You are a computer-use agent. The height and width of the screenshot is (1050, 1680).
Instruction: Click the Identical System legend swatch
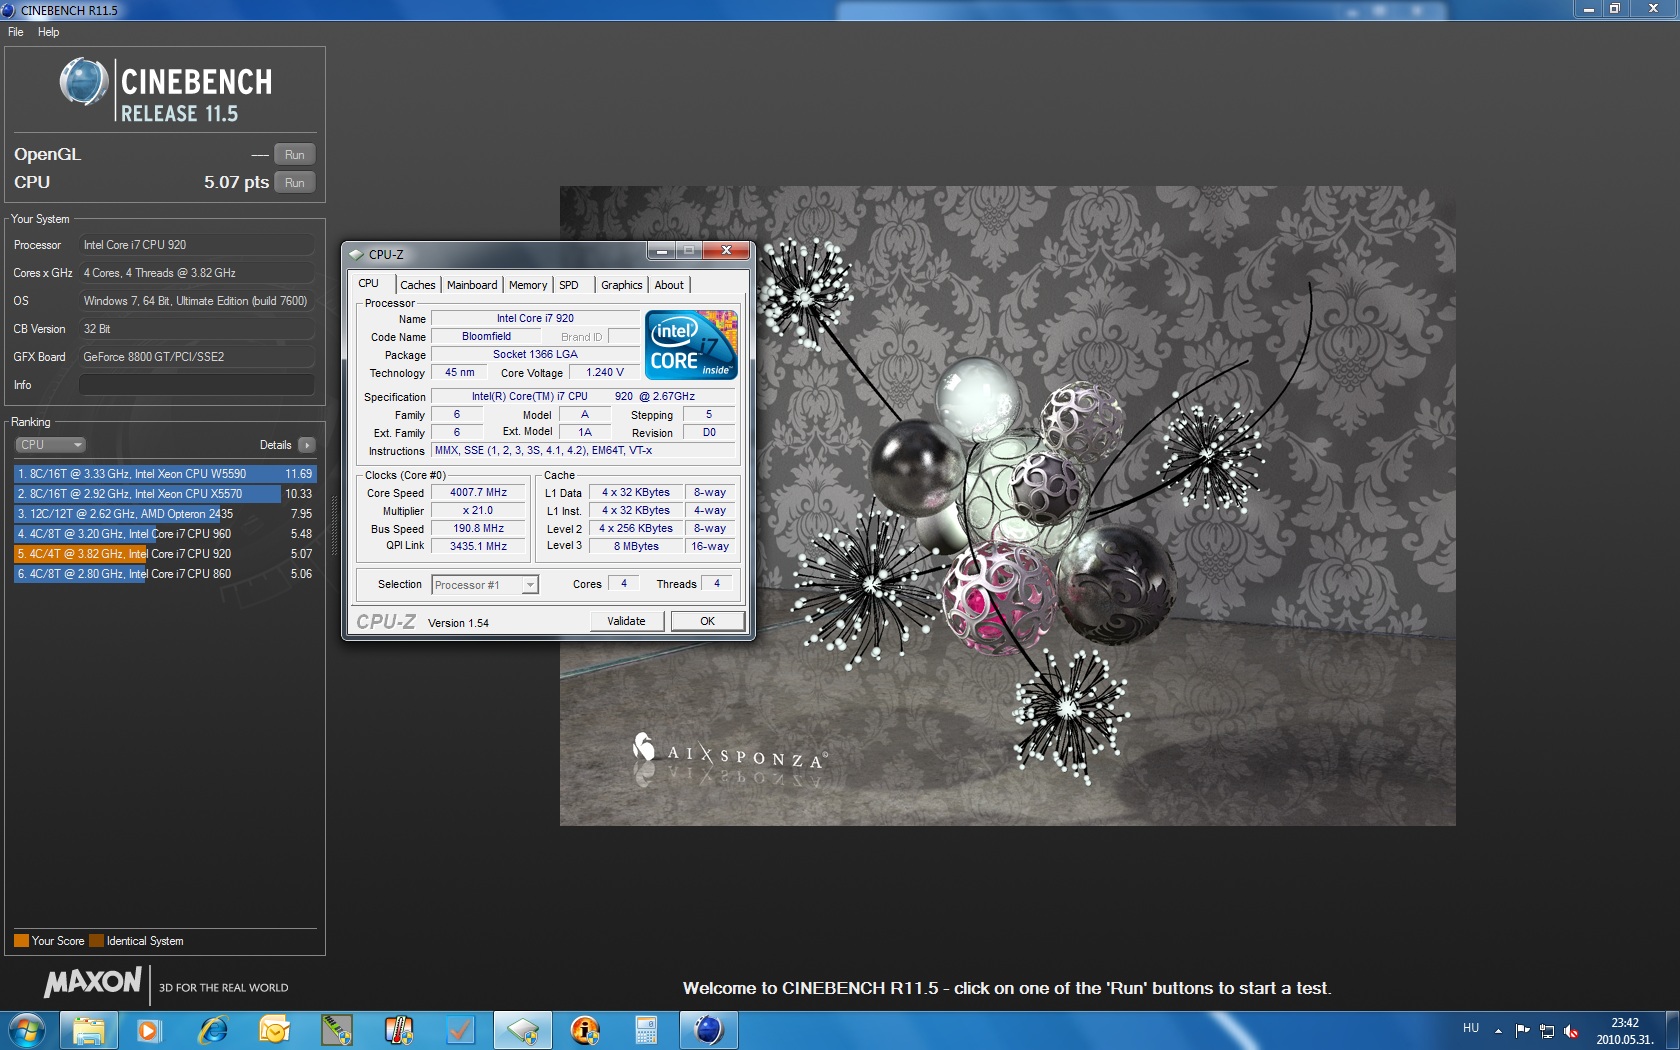click(96, 941)
